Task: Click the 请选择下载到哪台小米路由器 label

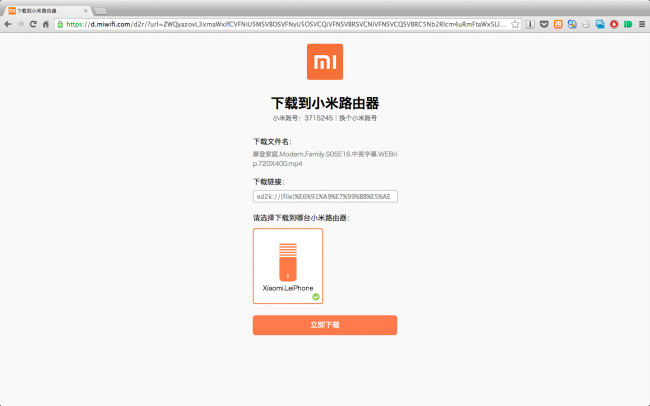Action: click(301, 218)
